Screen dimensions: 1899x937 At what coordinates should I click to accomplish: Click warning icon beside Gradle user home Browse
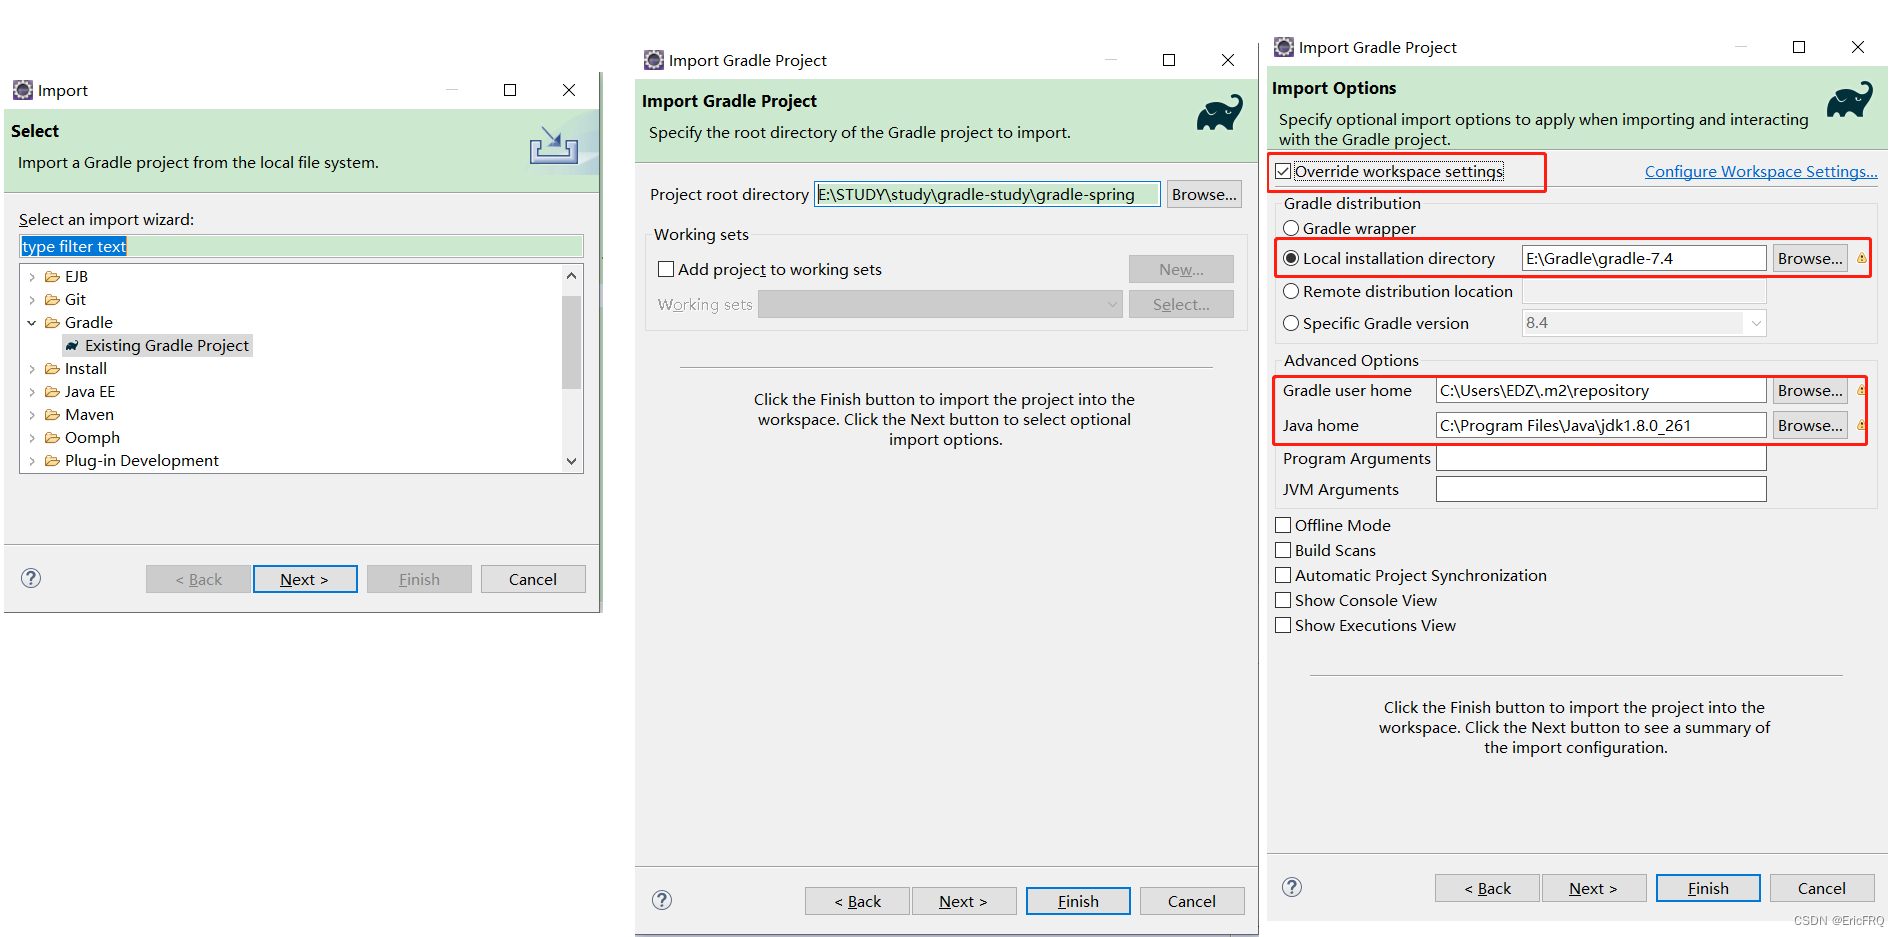coord(1861,390)
